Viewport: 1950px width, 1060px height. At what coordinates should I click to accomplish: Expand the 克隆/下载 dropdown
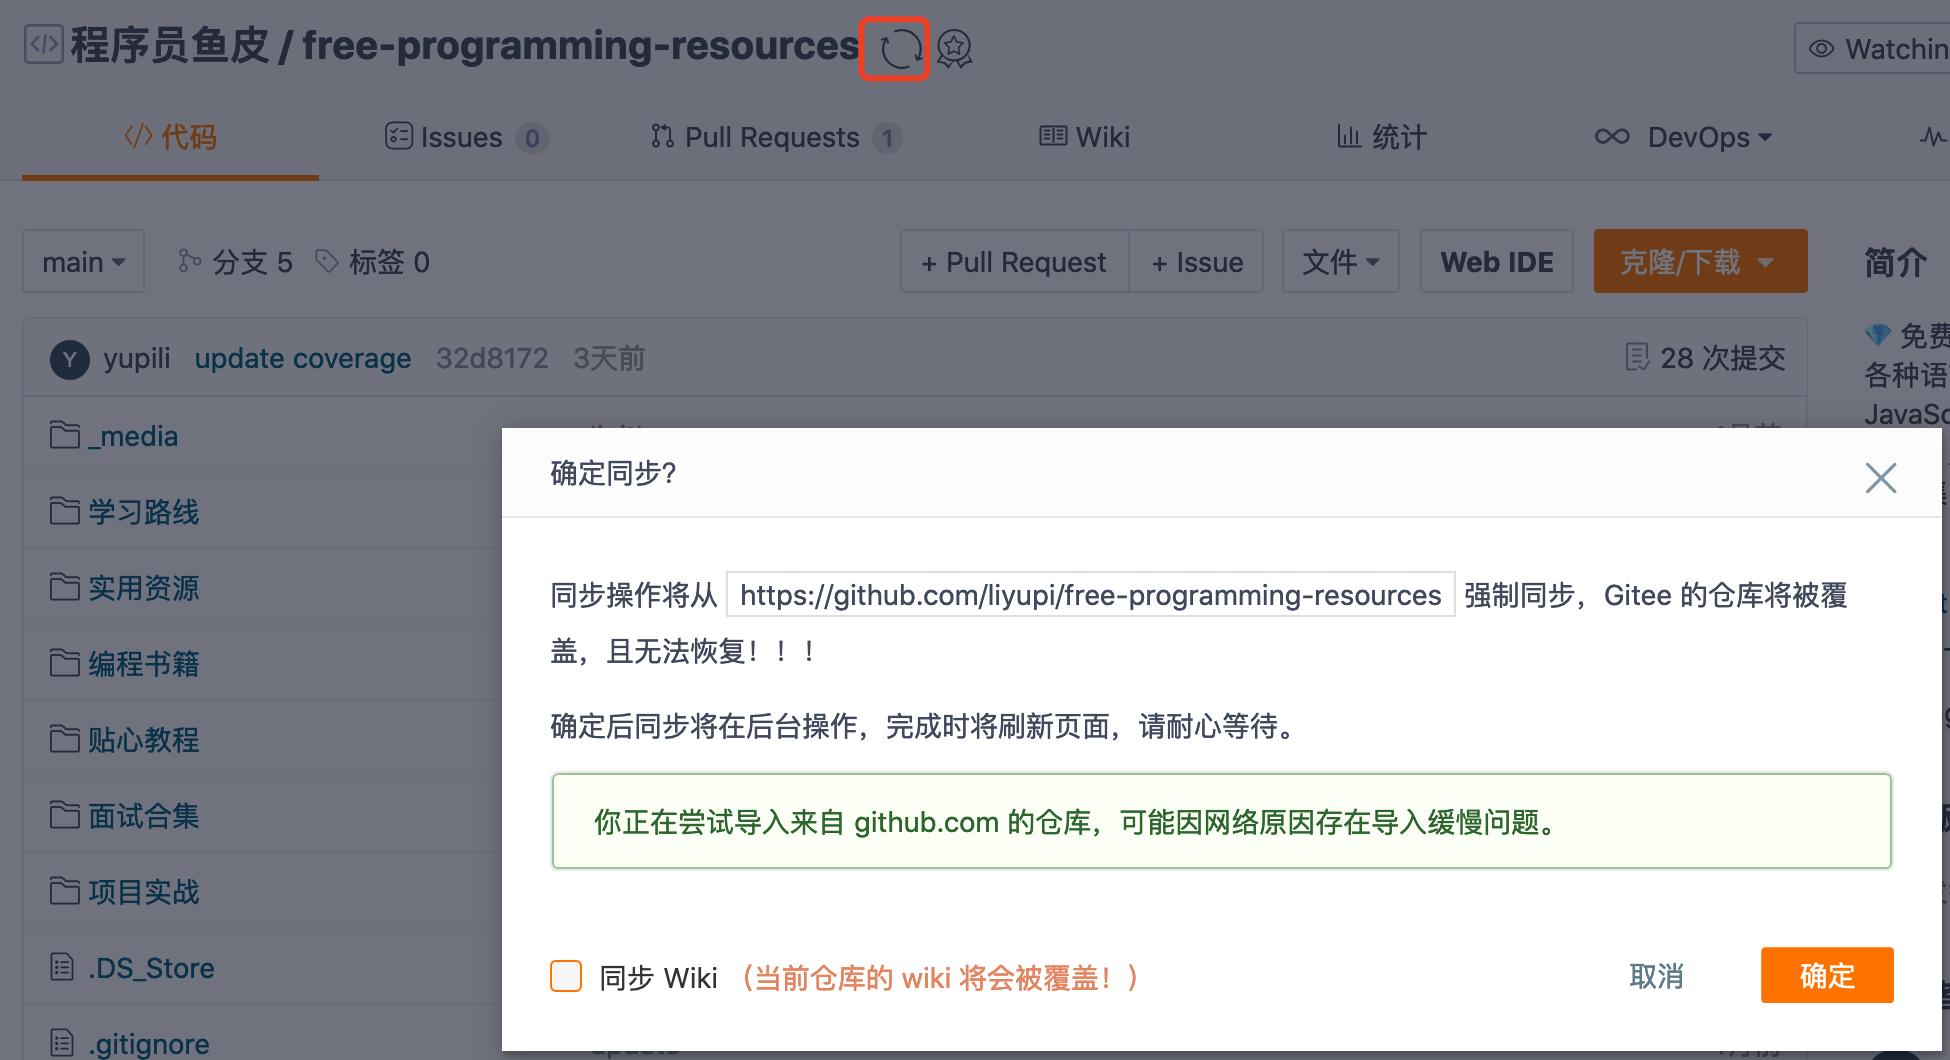(1699, 261)
